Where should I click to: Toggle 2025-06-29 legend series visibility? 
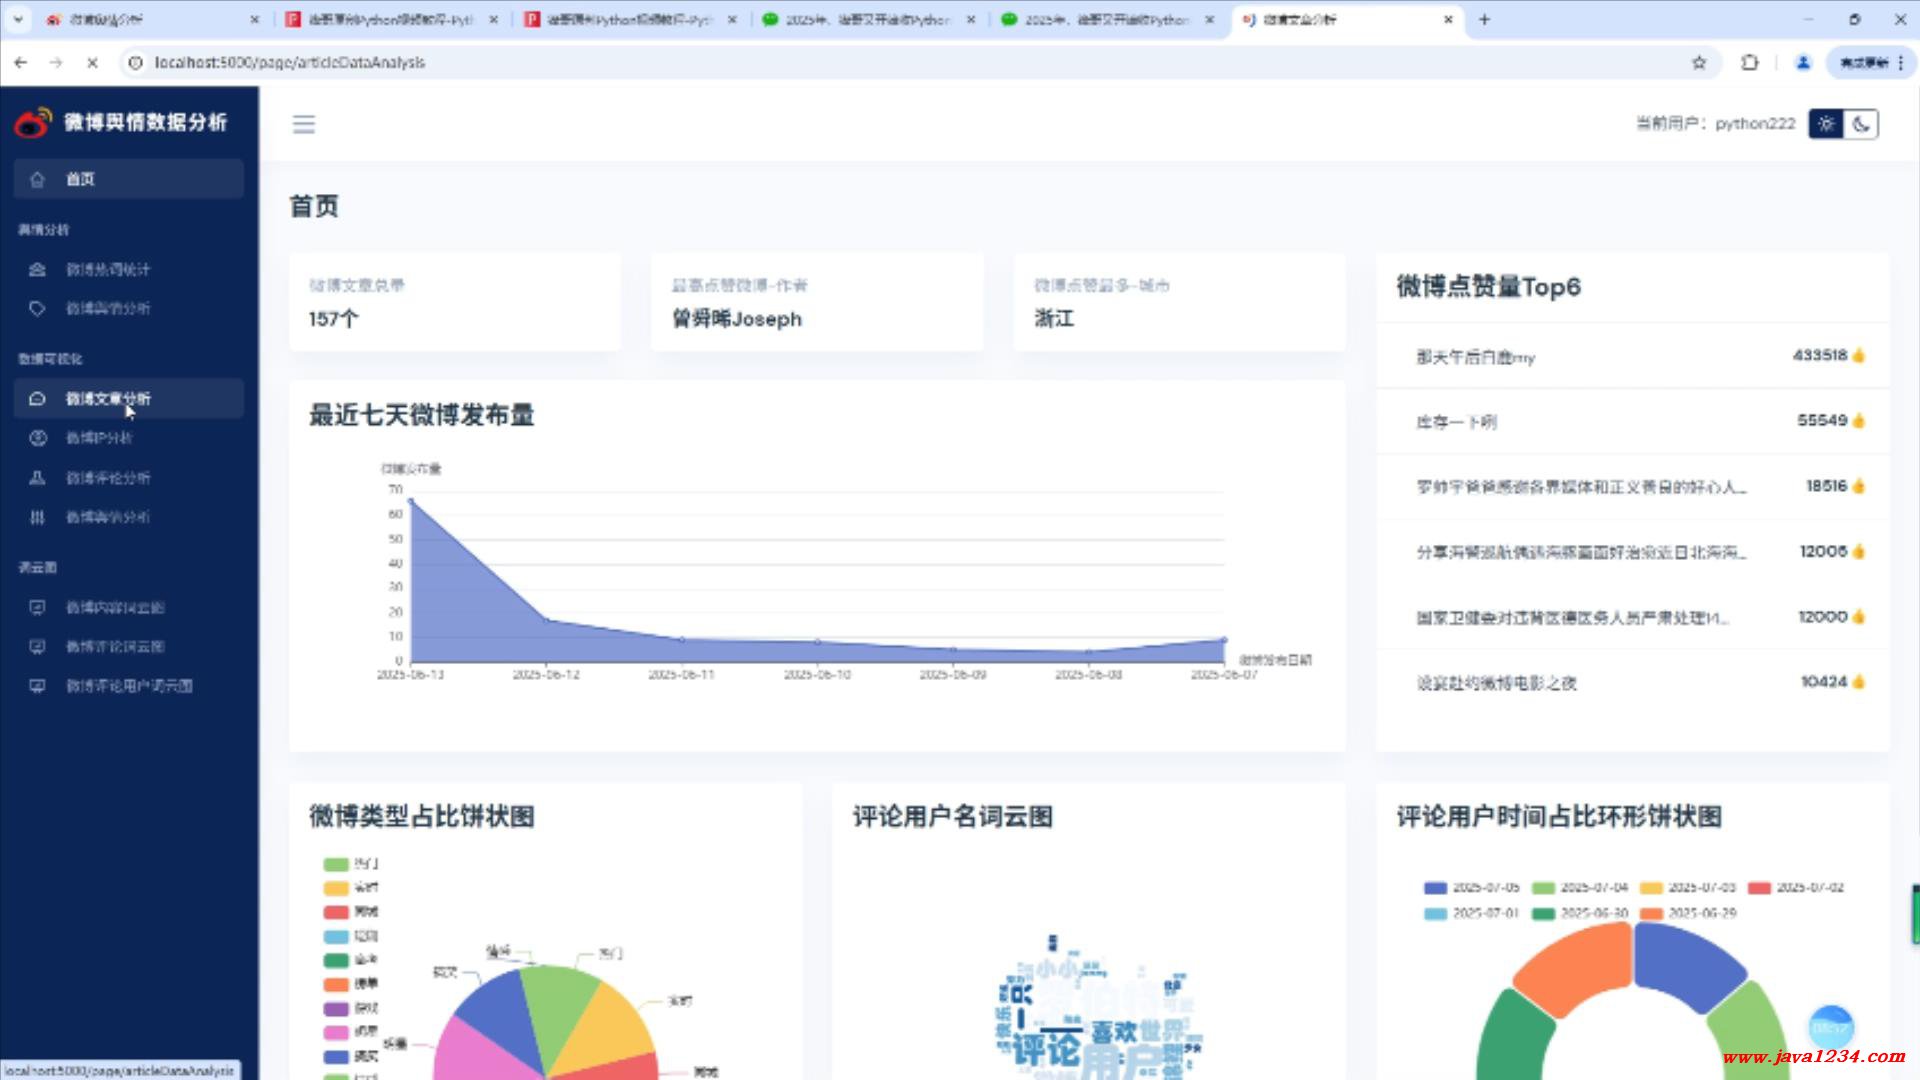pos(1689,913)
